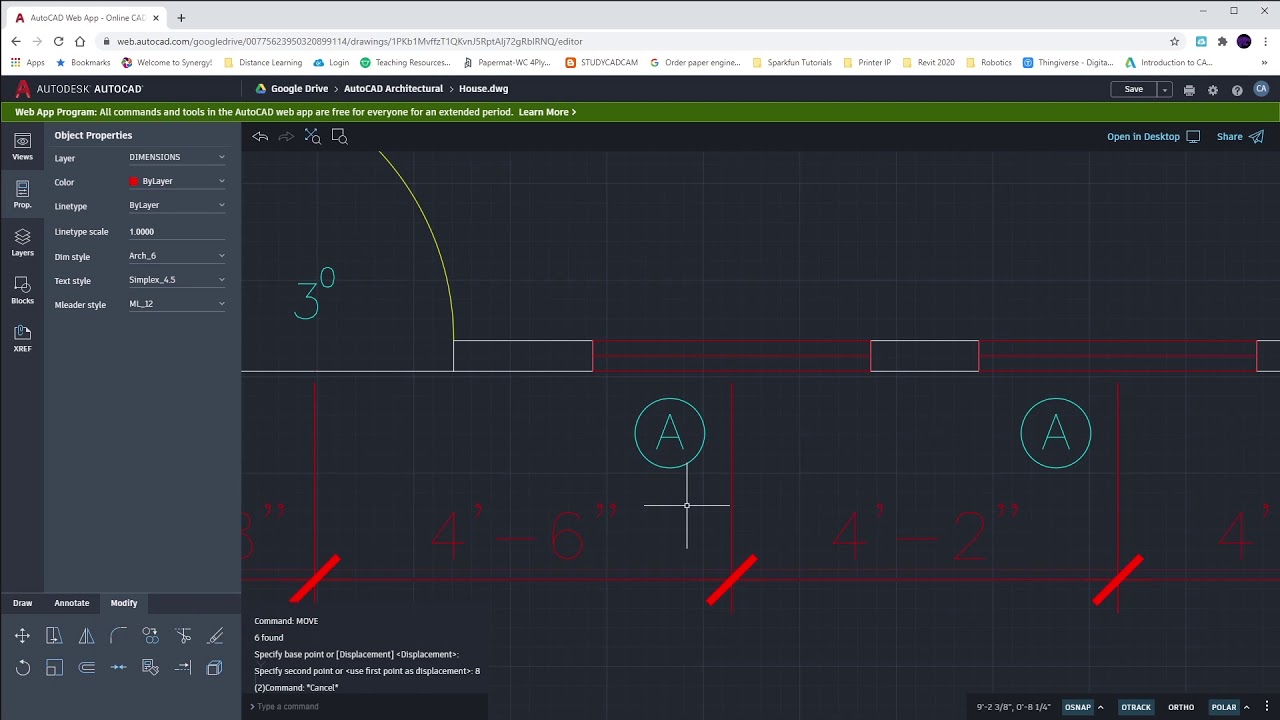Click the Learn More link
The width and height of the screenshot is (1280, 720).
pos(547,112)
